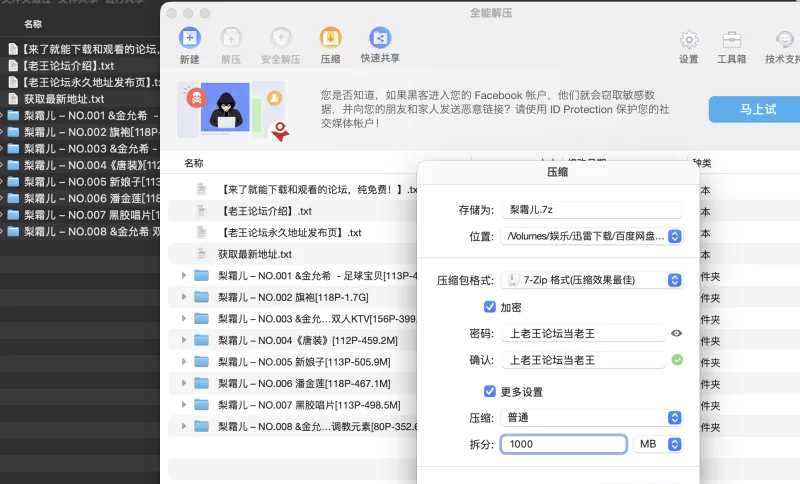The width and height of the screenshot is (800, 484).
Task: Click the green confirm checkmark icon
Action: click(677, 360)
